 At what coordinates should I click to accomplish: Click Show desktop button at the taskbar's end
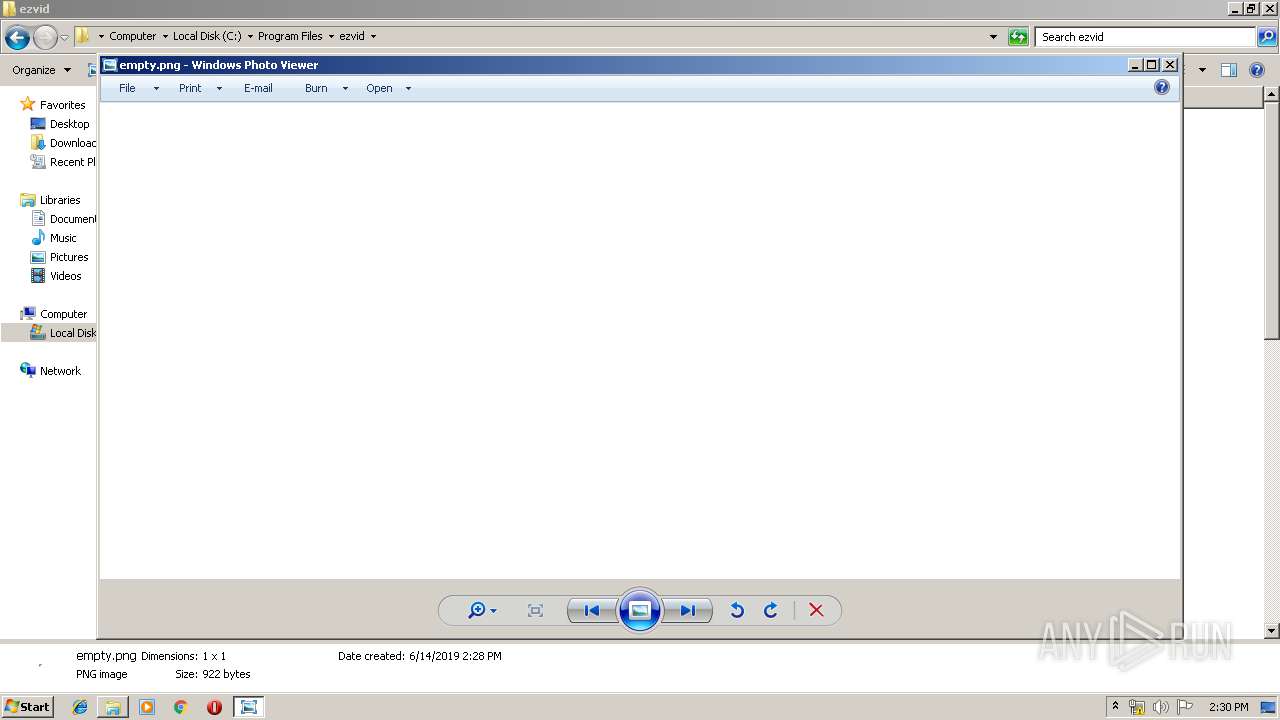pyautogui.click(x=1269, y=707)
